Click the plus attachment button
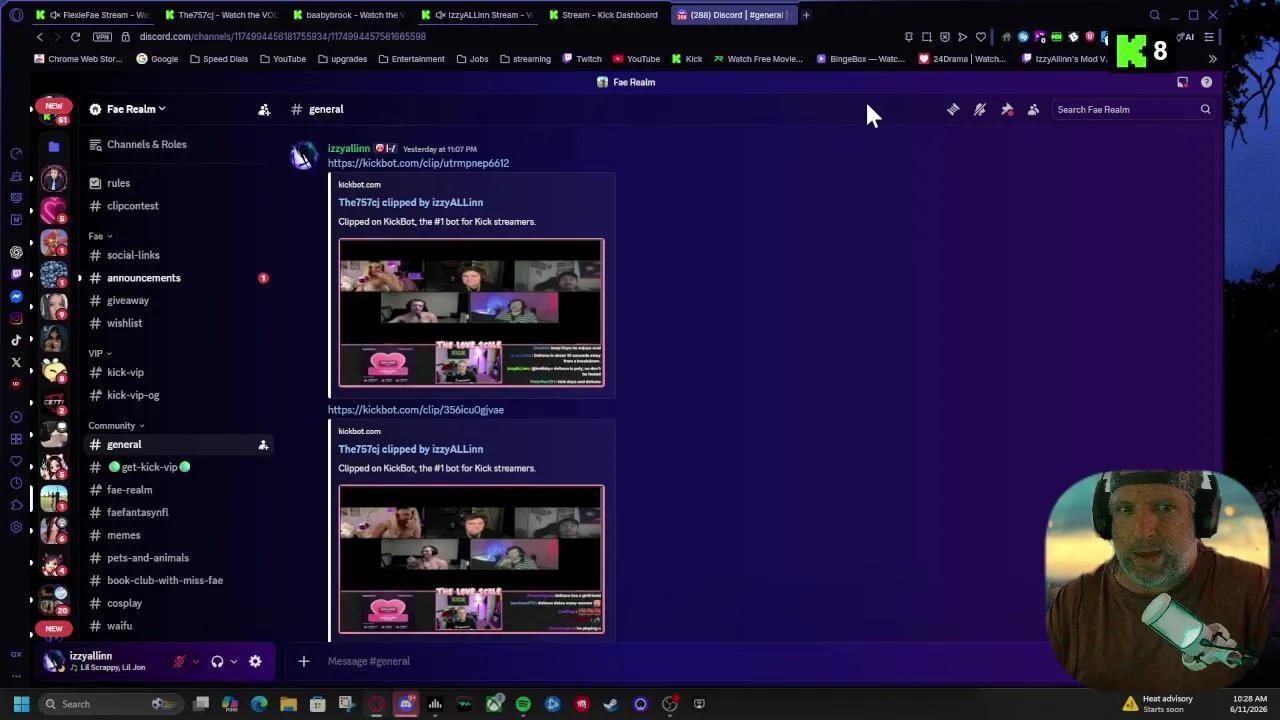Viewport: 1280px width, 720px height. point(304,661)
